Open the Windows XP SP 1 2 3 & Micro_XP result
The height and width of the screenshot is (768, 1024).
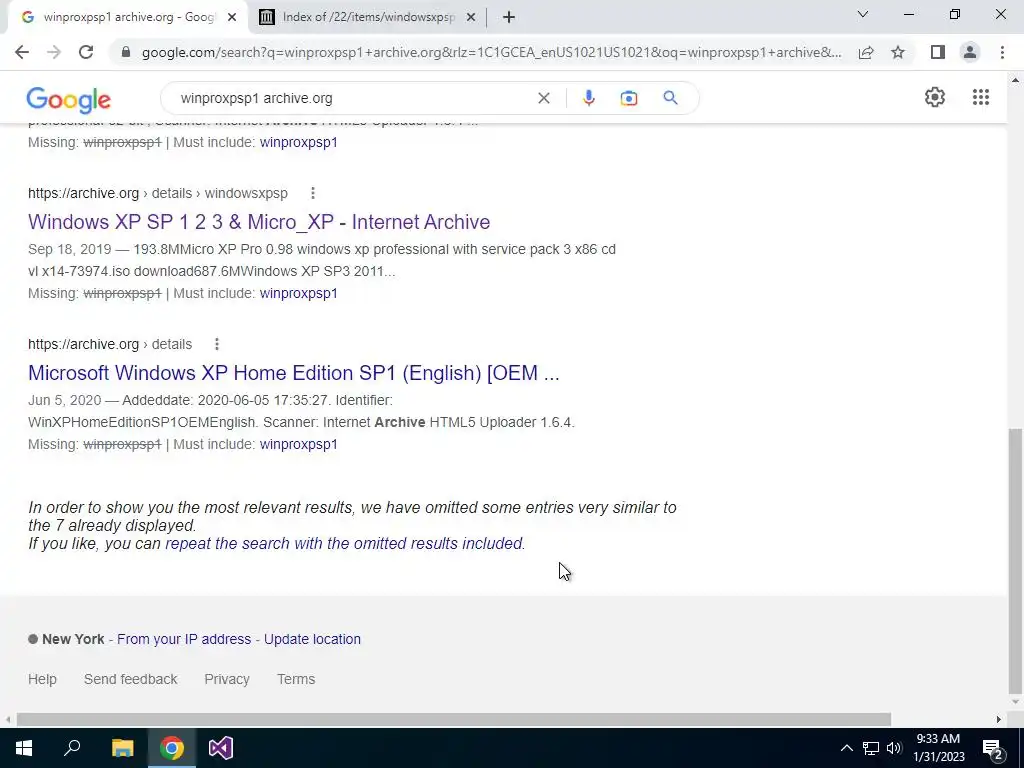click(259, 222)
